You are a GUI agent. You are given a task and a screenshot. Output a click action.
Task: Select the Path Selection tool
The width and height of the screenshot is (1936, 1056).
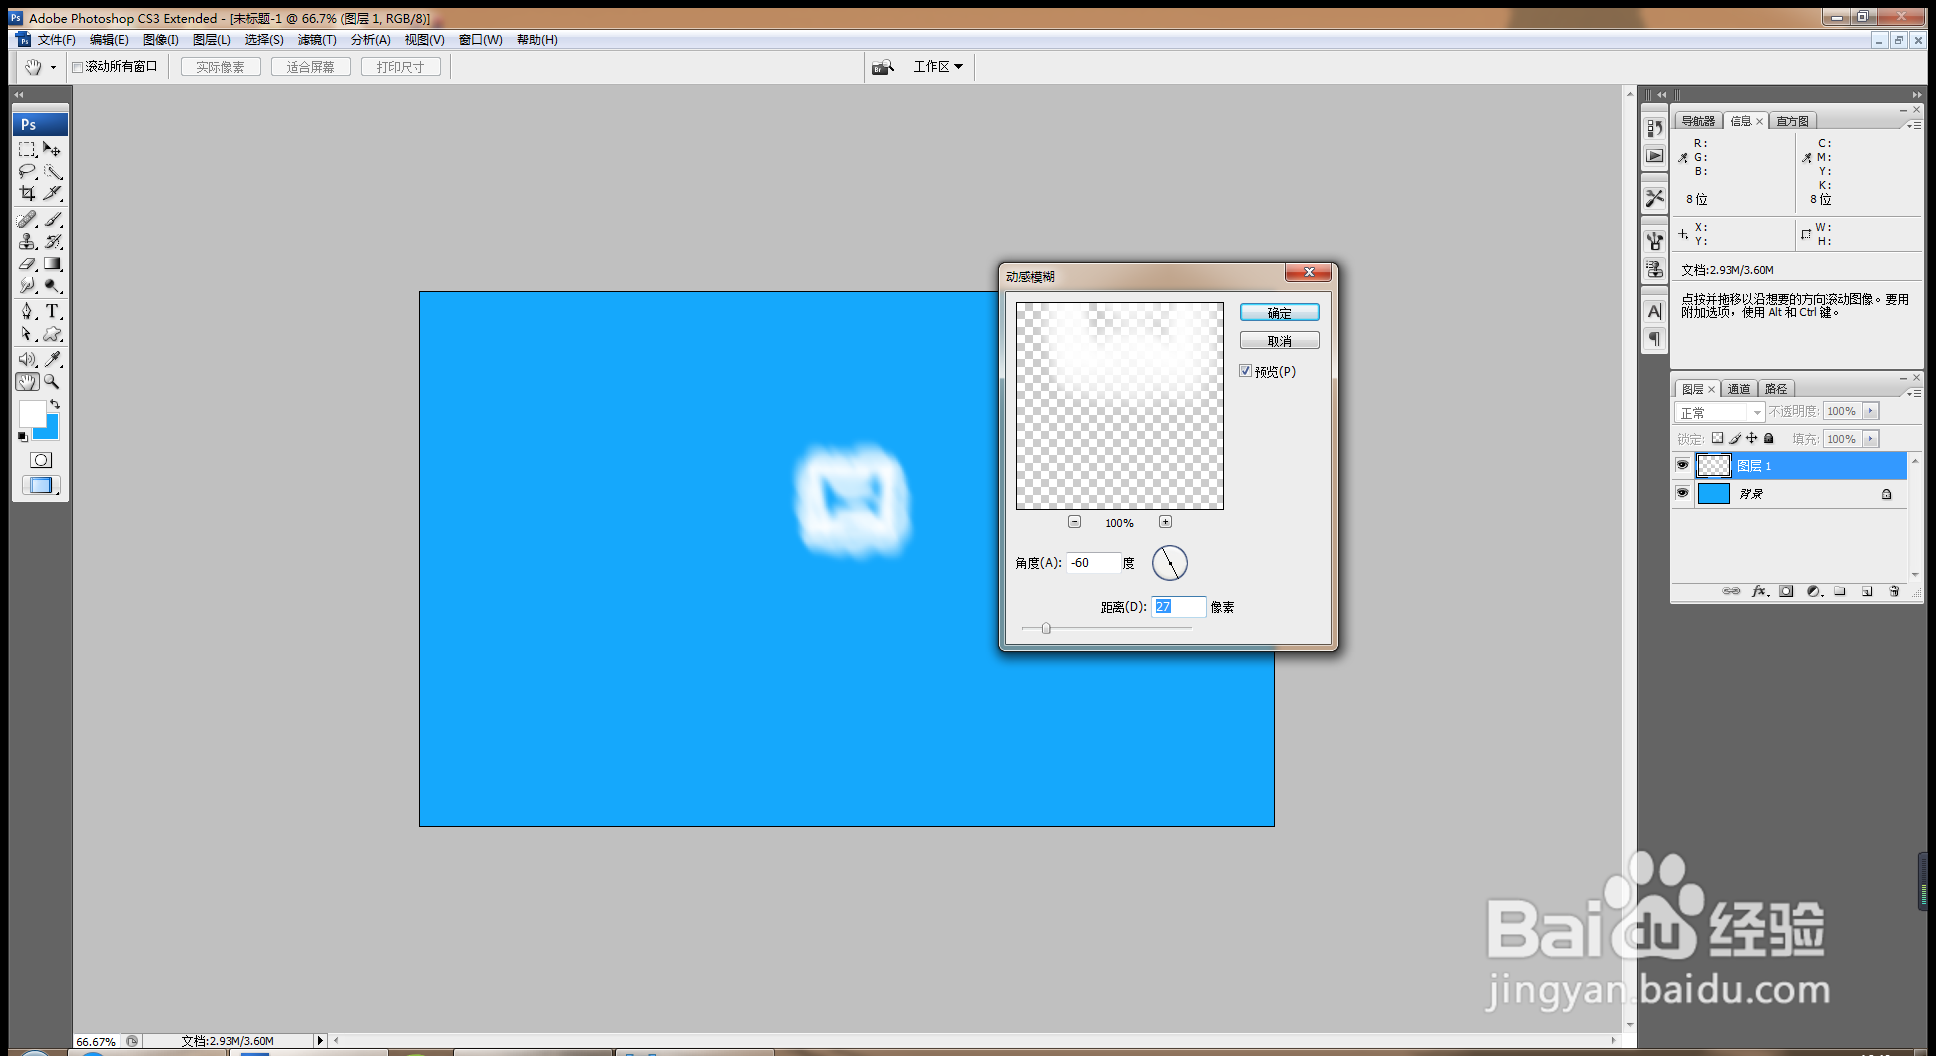27,334
